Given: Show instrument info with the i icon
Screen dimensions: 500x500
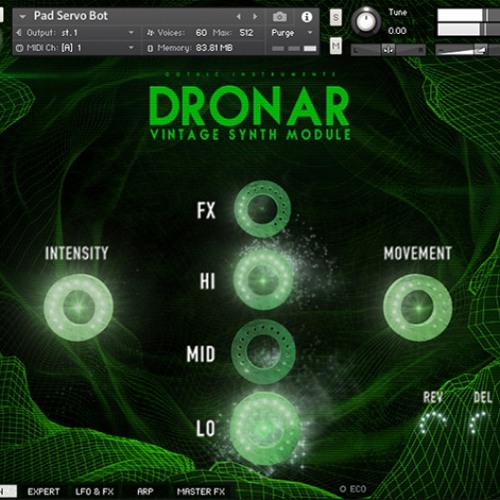Looking at the screenshot, I should coord(307,17).
